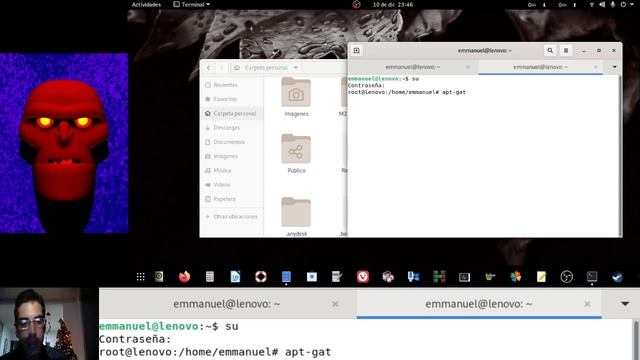Select the active tab in the enlarged overlay
Viewport: 640px width, 360px height.
(478, 304)
